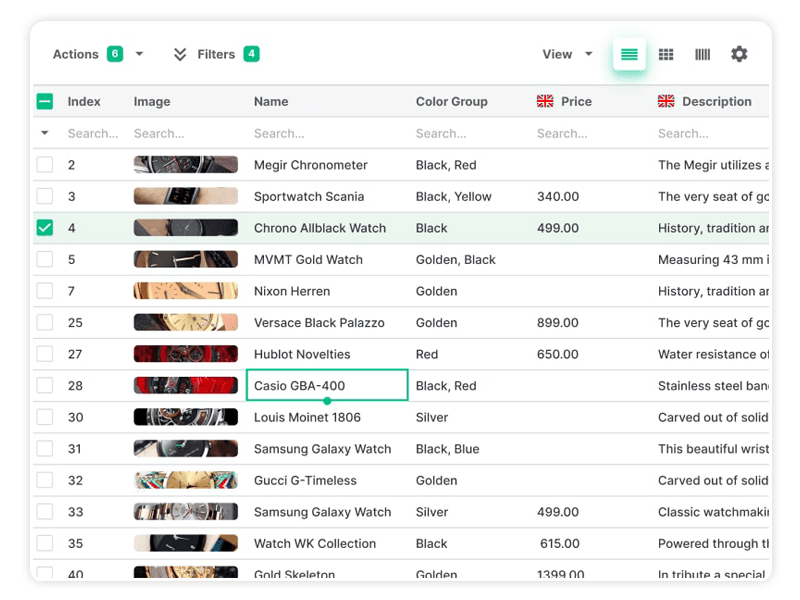Image resolution: width=800 pixels, height=600 pixels.
Task: Select the Hublot Novelties watch thumbnail
Action: pyautogui.click(x=186, y=354)
